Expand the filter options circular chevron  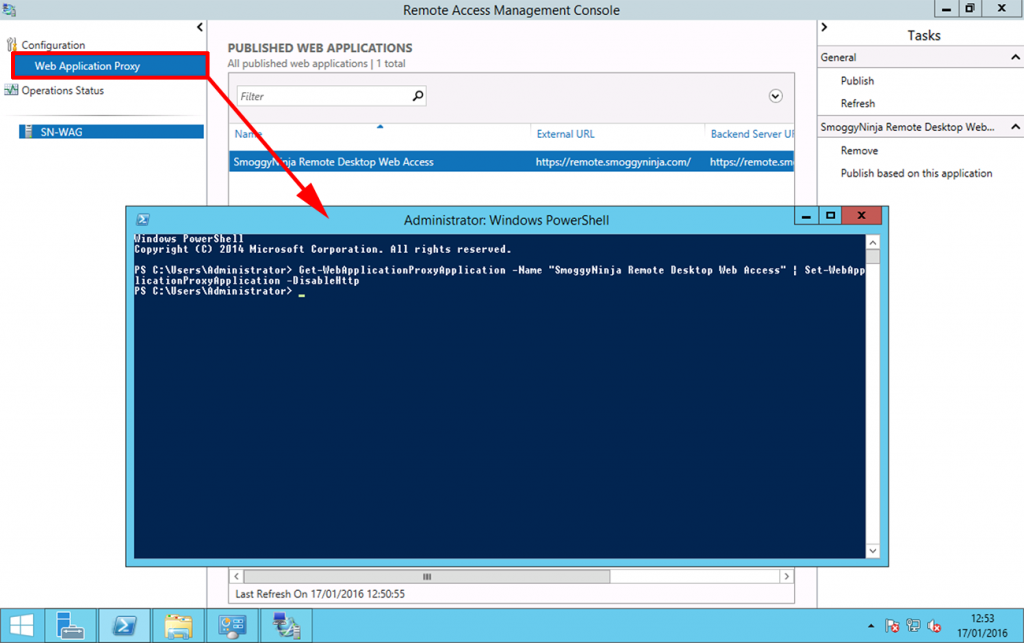775,96
